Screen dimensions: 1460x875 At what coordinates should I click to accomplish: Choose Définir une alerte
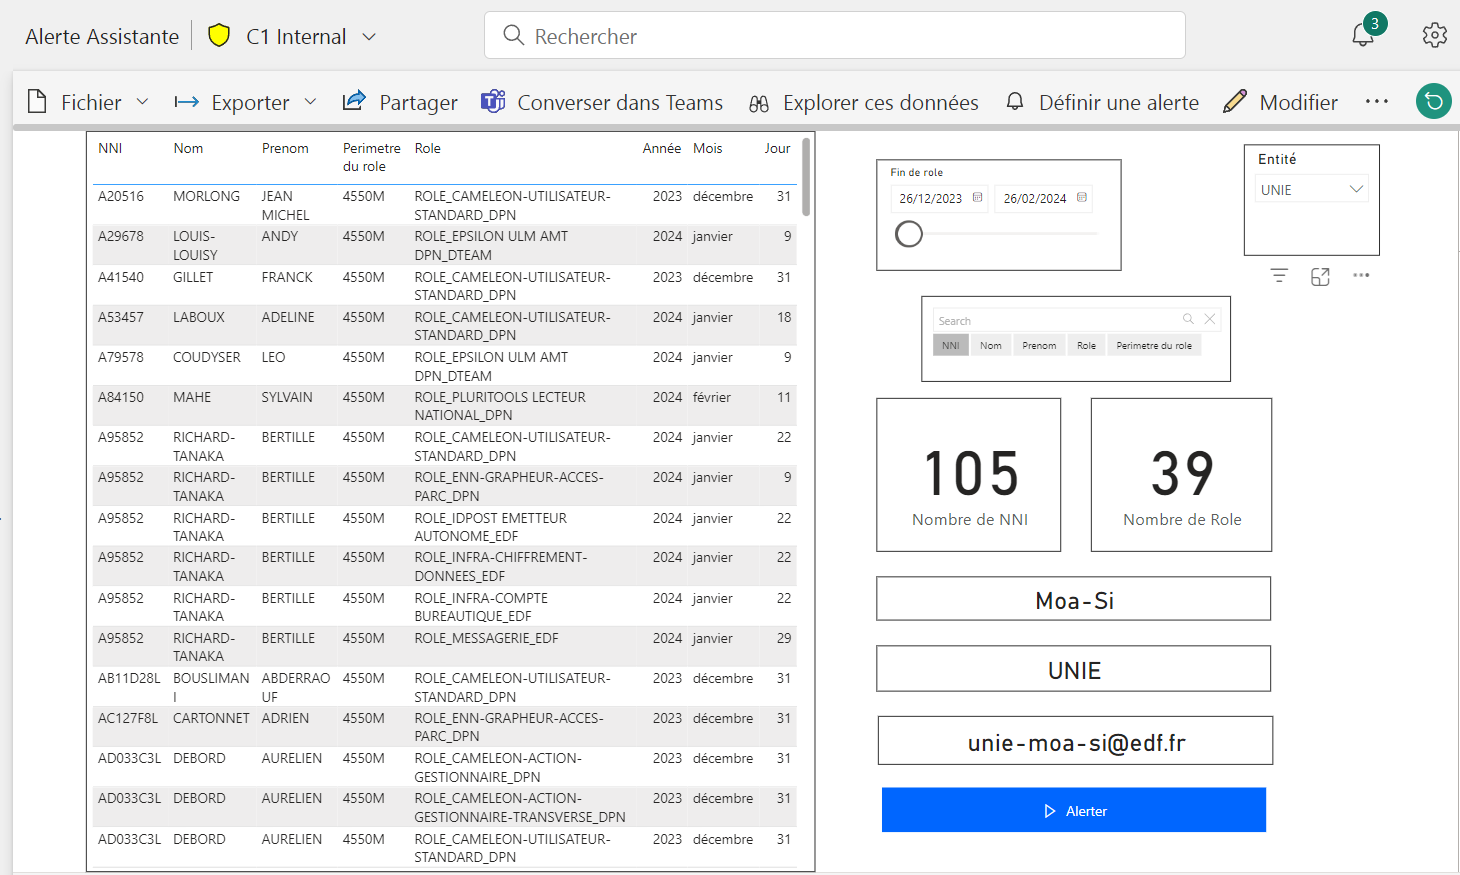(x=1102, y=102)
